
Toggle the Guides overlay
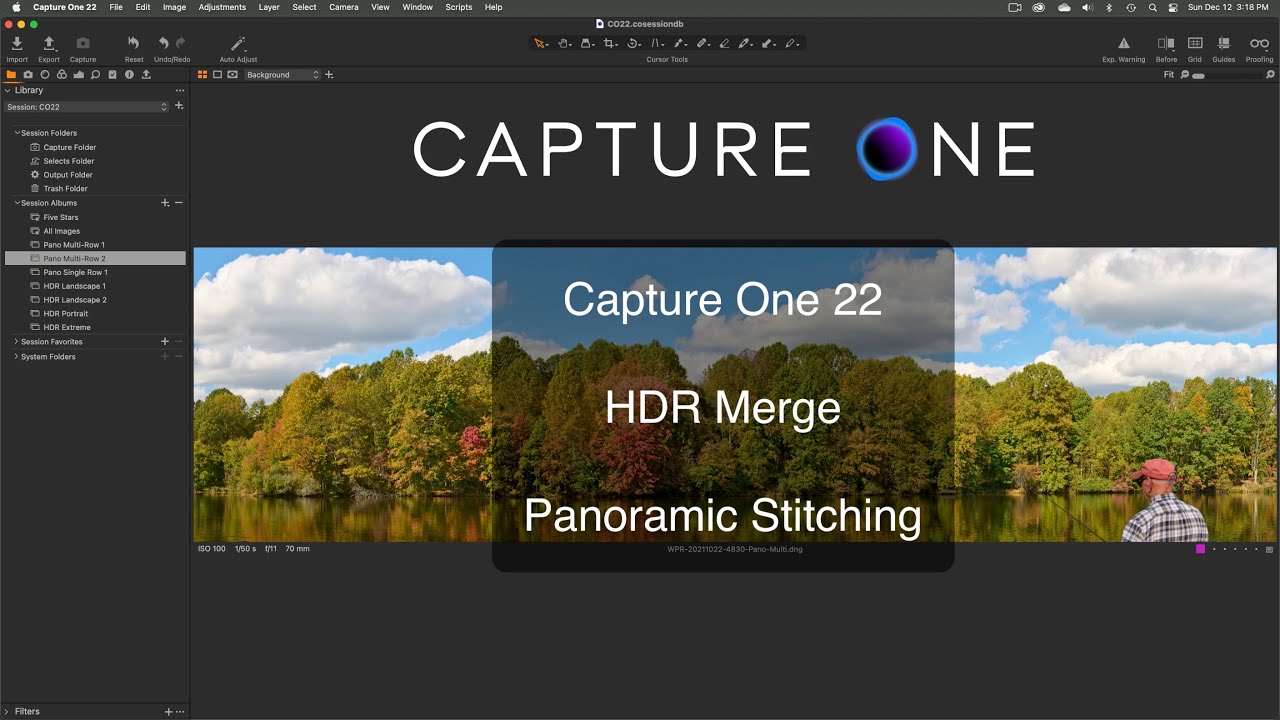point(1224,43)
